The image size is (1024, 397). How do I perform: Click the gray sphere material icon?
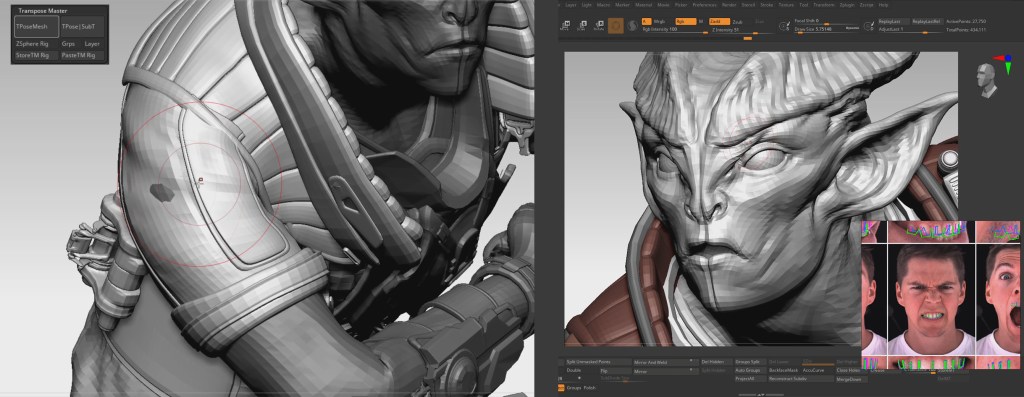coord(633,26)
